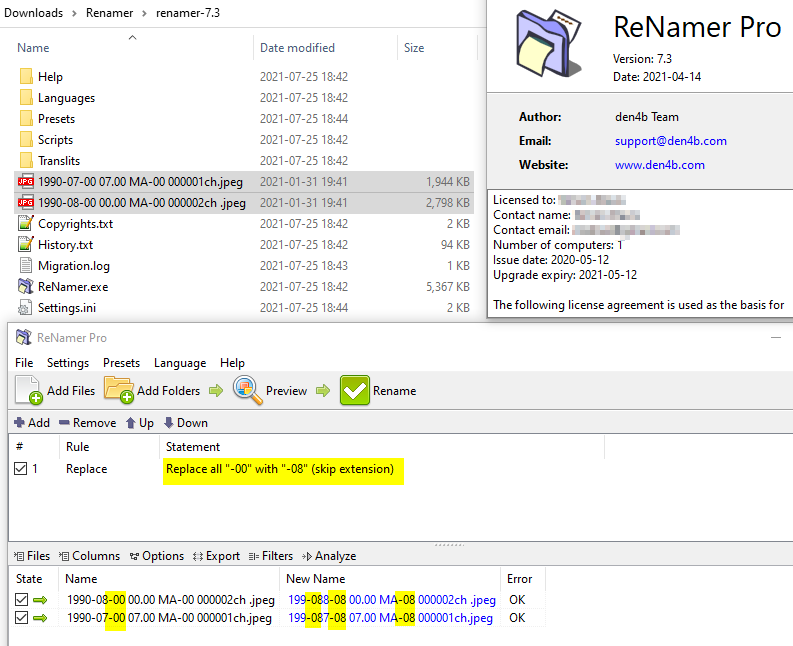Click JPG icon of 000001ch.jpeg file
793x646 pixels.
pyautogui.click(x=26, y=182)
